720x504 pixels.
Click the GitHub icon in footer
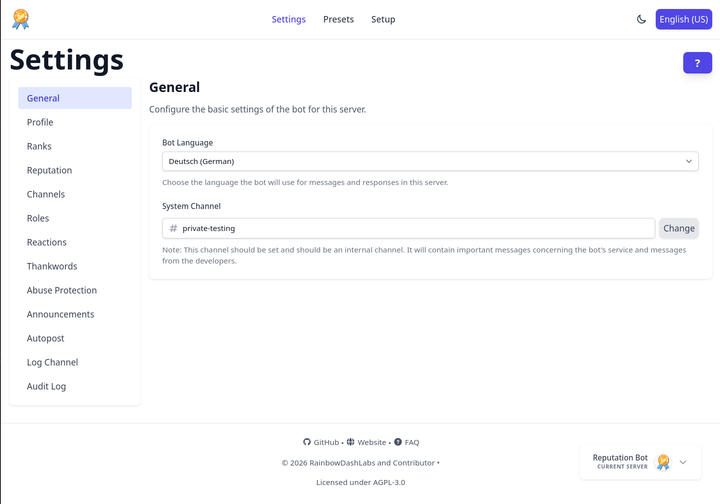pos(307,442)
